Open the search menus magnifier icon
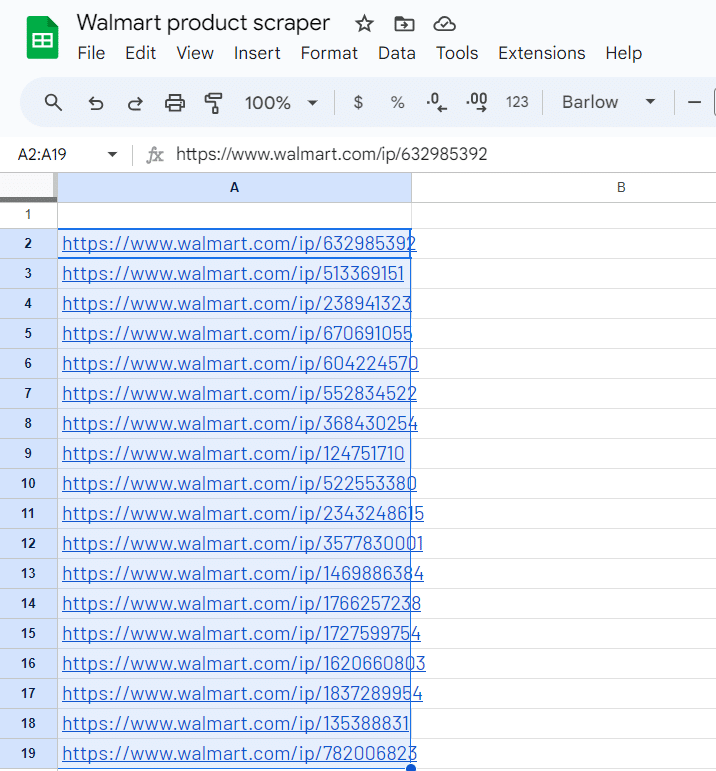The height and width of the screenshot is (771, 716). [x=54, y=102]
